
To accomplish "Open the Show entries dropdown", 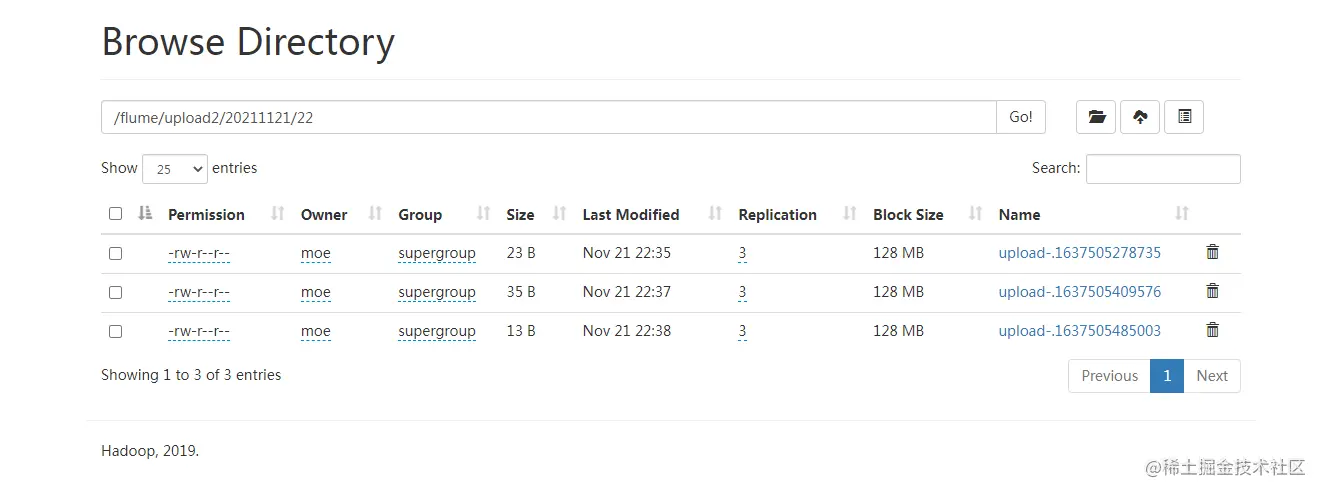I will click(x=175, y=169).
